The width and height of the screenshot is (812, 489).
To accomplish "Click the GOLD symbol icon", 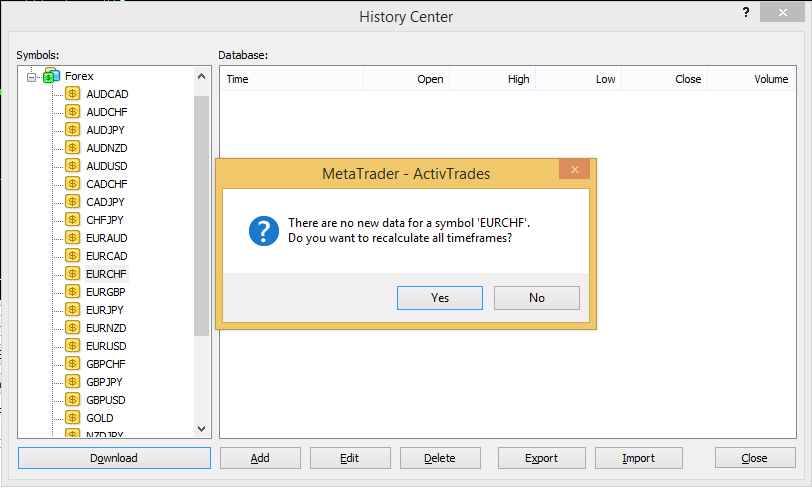I will click(x=72, y=418).
